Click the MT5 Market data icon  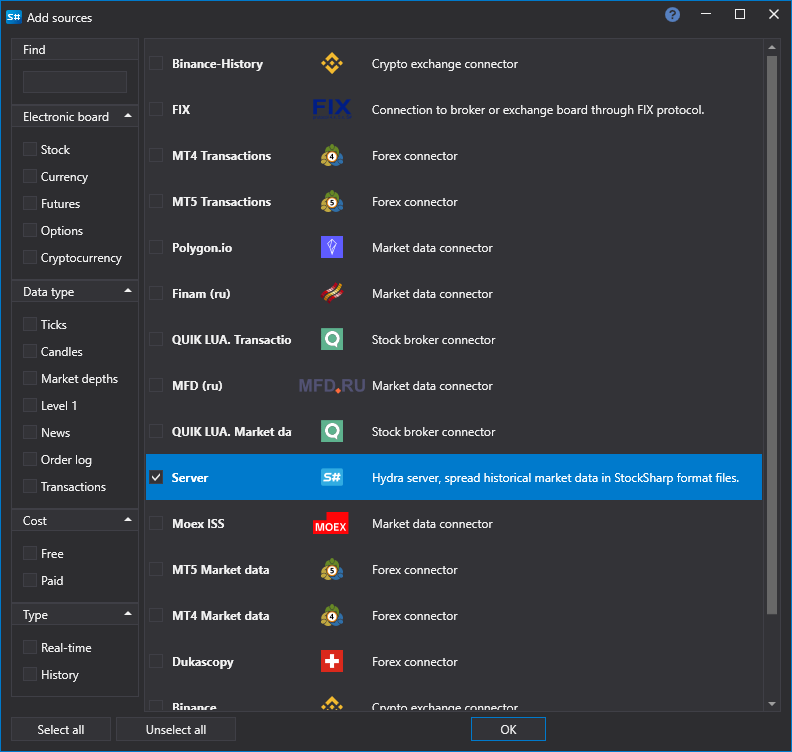click(x=332, y=570)
